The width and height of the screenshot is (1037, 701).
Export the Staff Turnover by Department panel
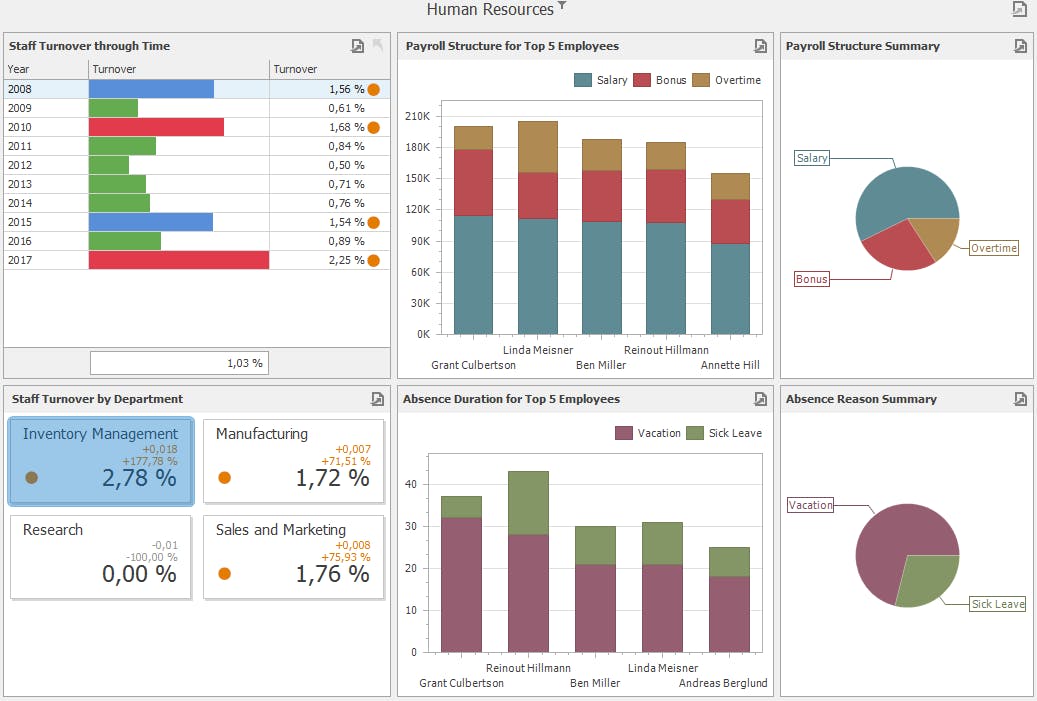tap(377, 399)
